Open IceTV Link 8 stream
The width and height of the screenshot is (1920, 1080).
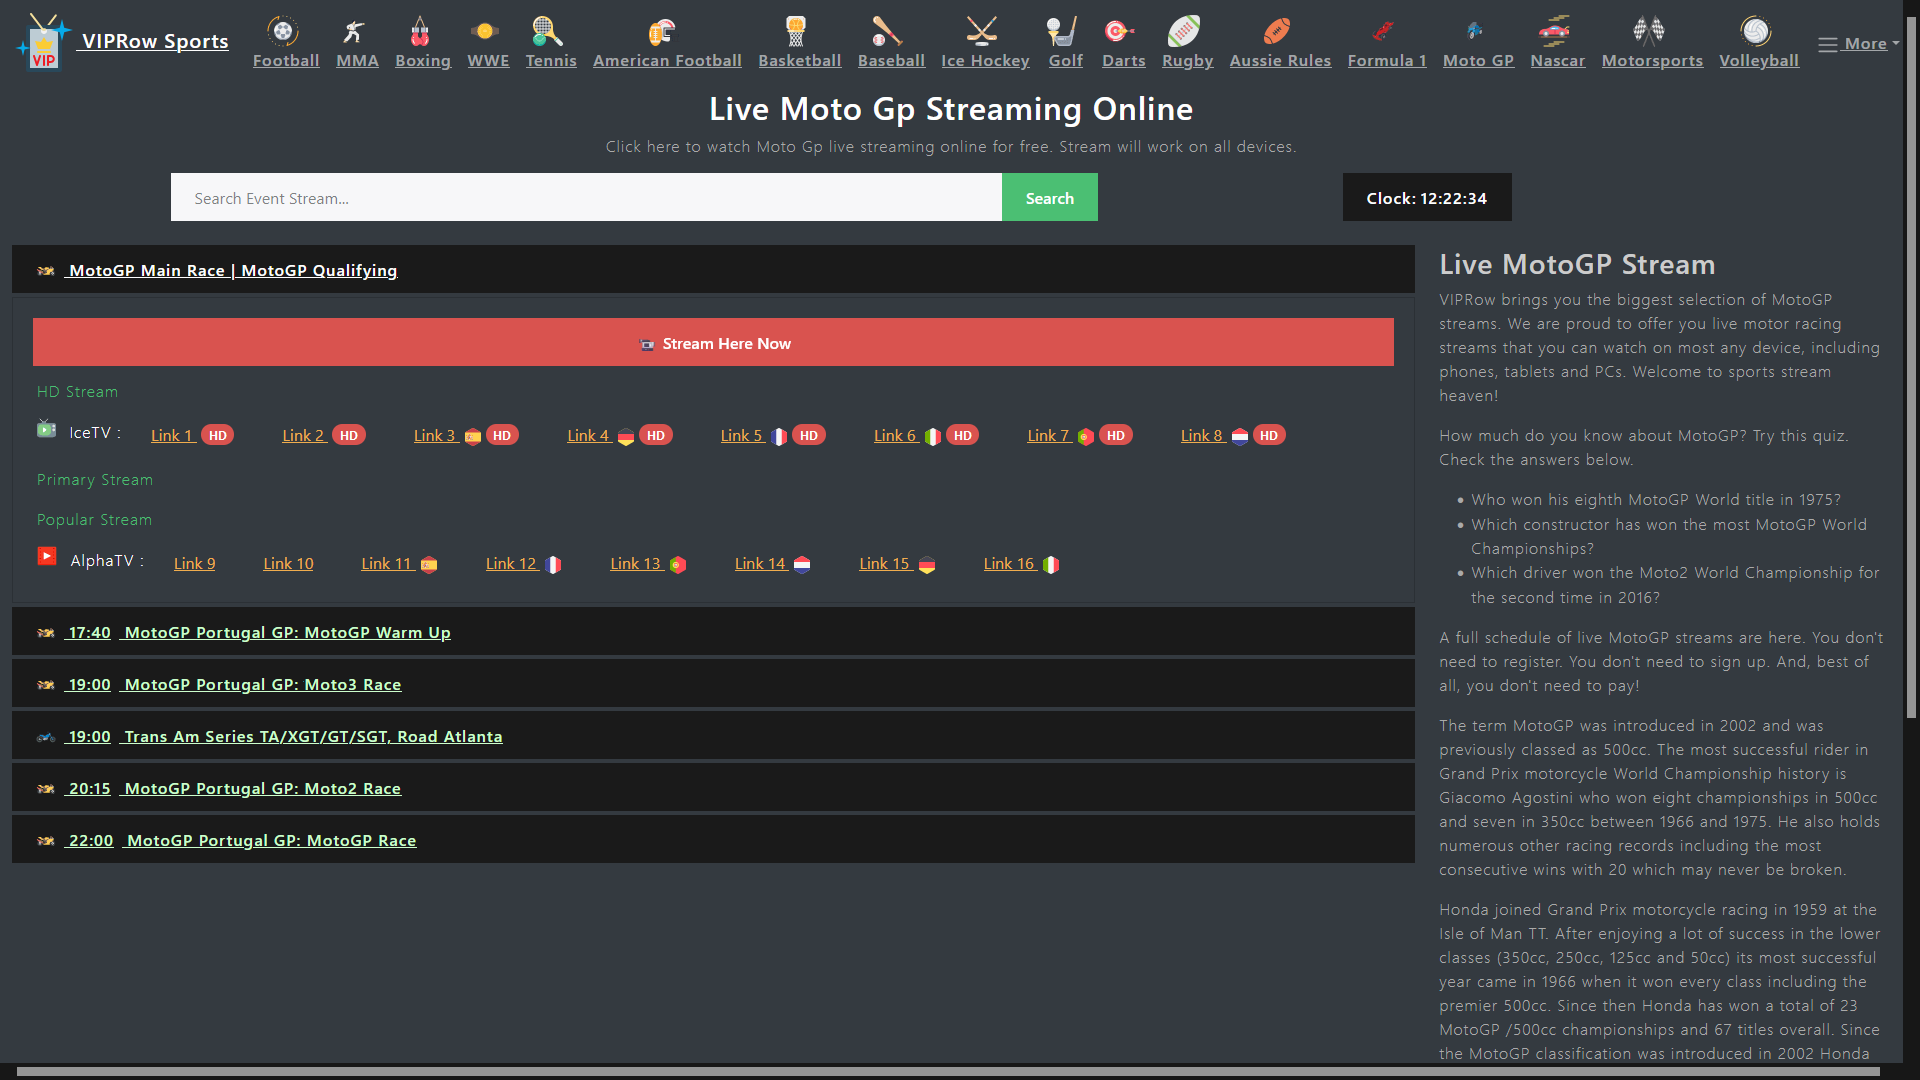tap(1202, 435)
